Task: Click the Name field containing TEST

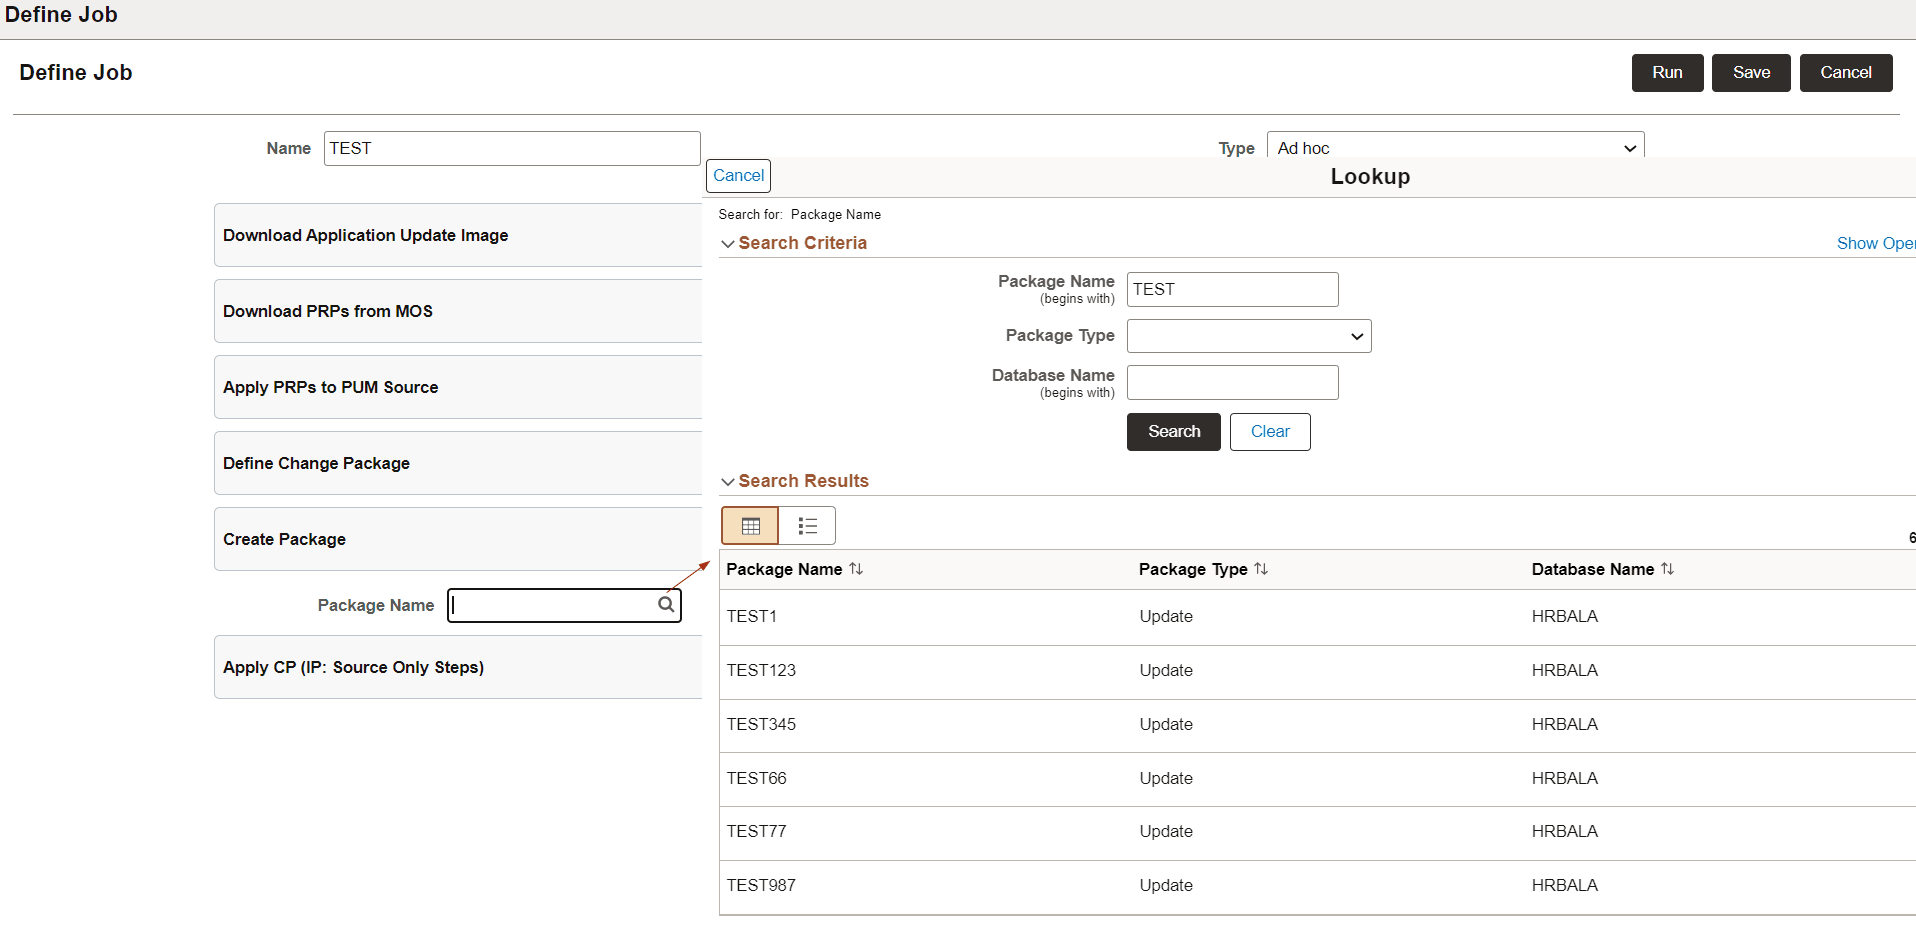Action: coord(512,147)
